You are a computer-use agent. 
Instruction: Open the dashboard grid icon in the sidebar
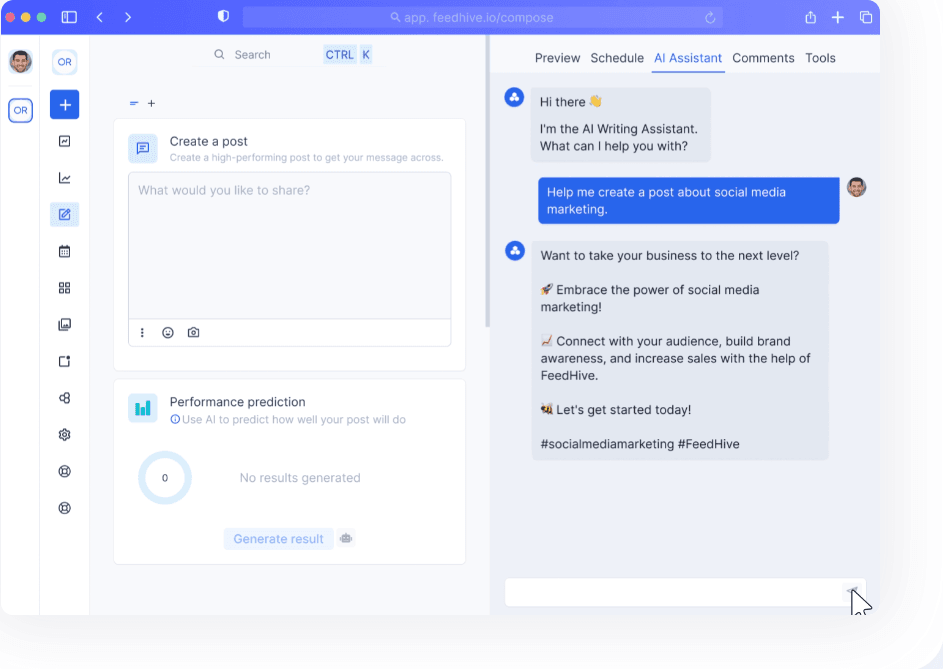pyautogui.click(x=64, y=287)
